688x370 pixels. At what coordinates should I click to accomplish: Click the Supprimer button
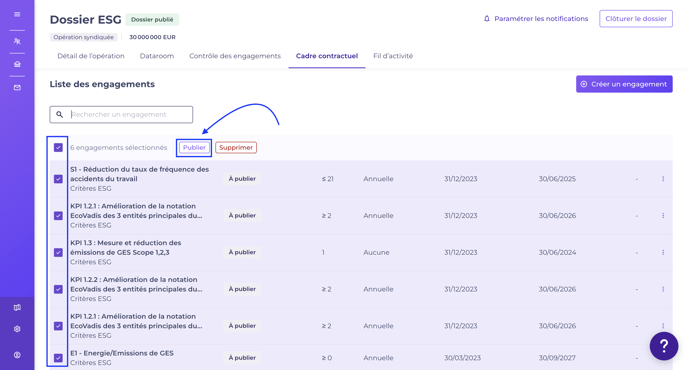coord(236,147)
